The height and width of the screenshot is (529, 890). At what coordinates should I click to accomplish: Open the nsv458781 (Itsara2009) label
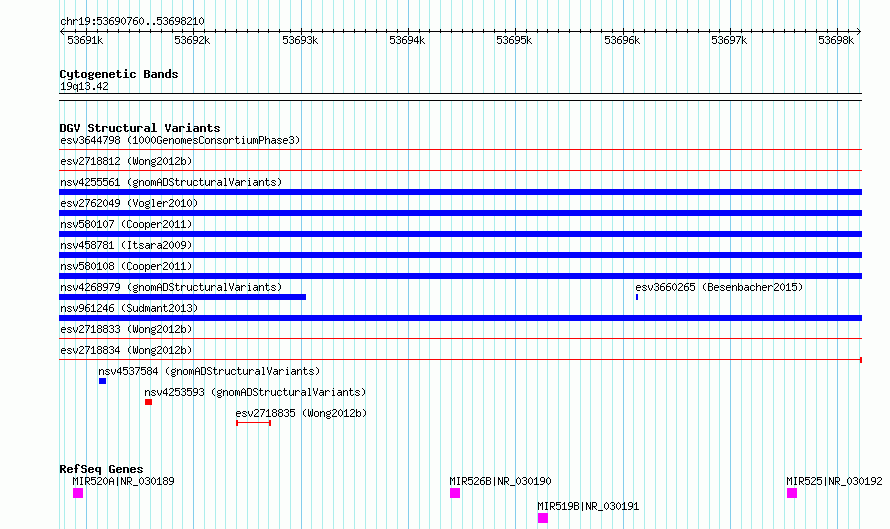pyautogui.click(x=126, y=245)
